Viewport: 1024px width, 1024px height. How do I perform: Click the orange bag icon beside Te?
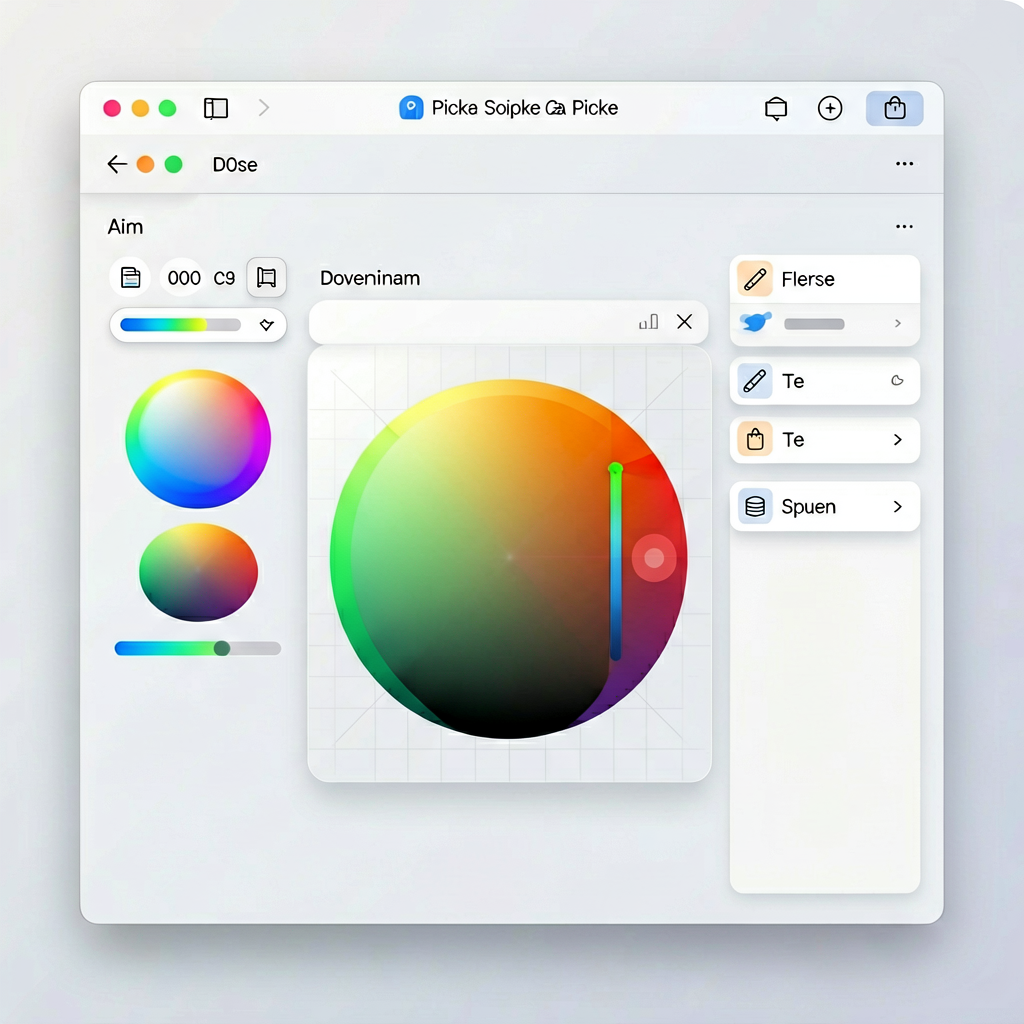point(755,439)
